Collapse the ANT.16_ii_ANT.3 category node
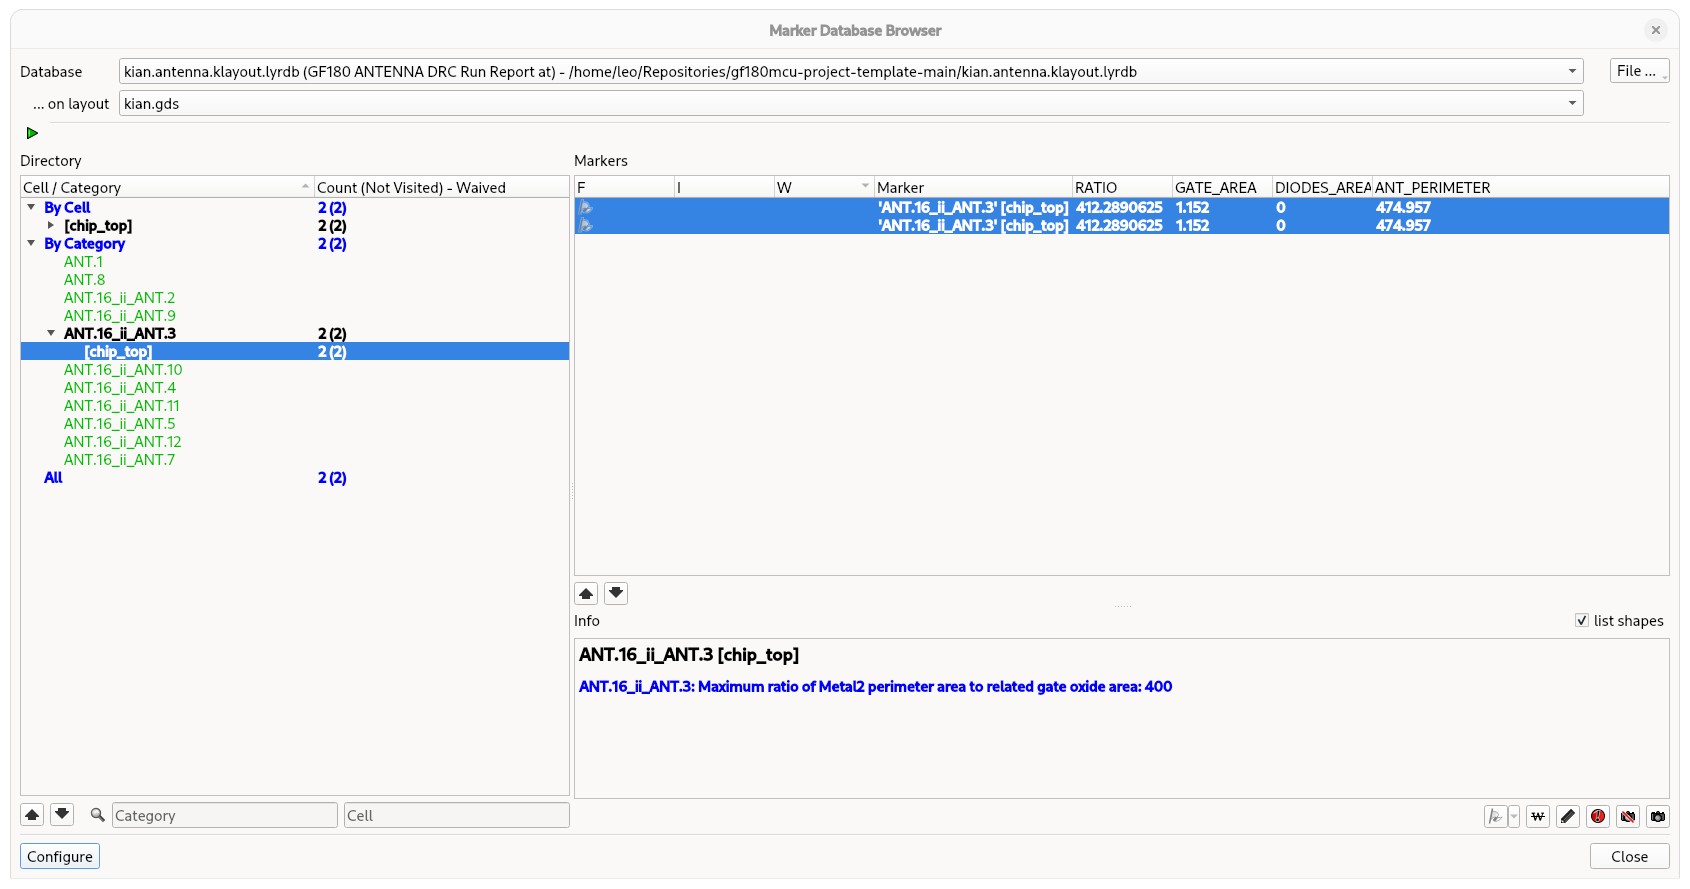The height and width of the screenshot is (889, 1690). [51, 334]
